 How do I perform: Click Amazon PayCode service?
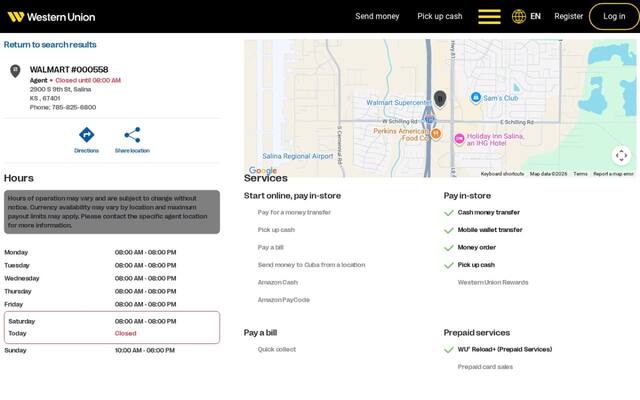click(x=283, y=300)
